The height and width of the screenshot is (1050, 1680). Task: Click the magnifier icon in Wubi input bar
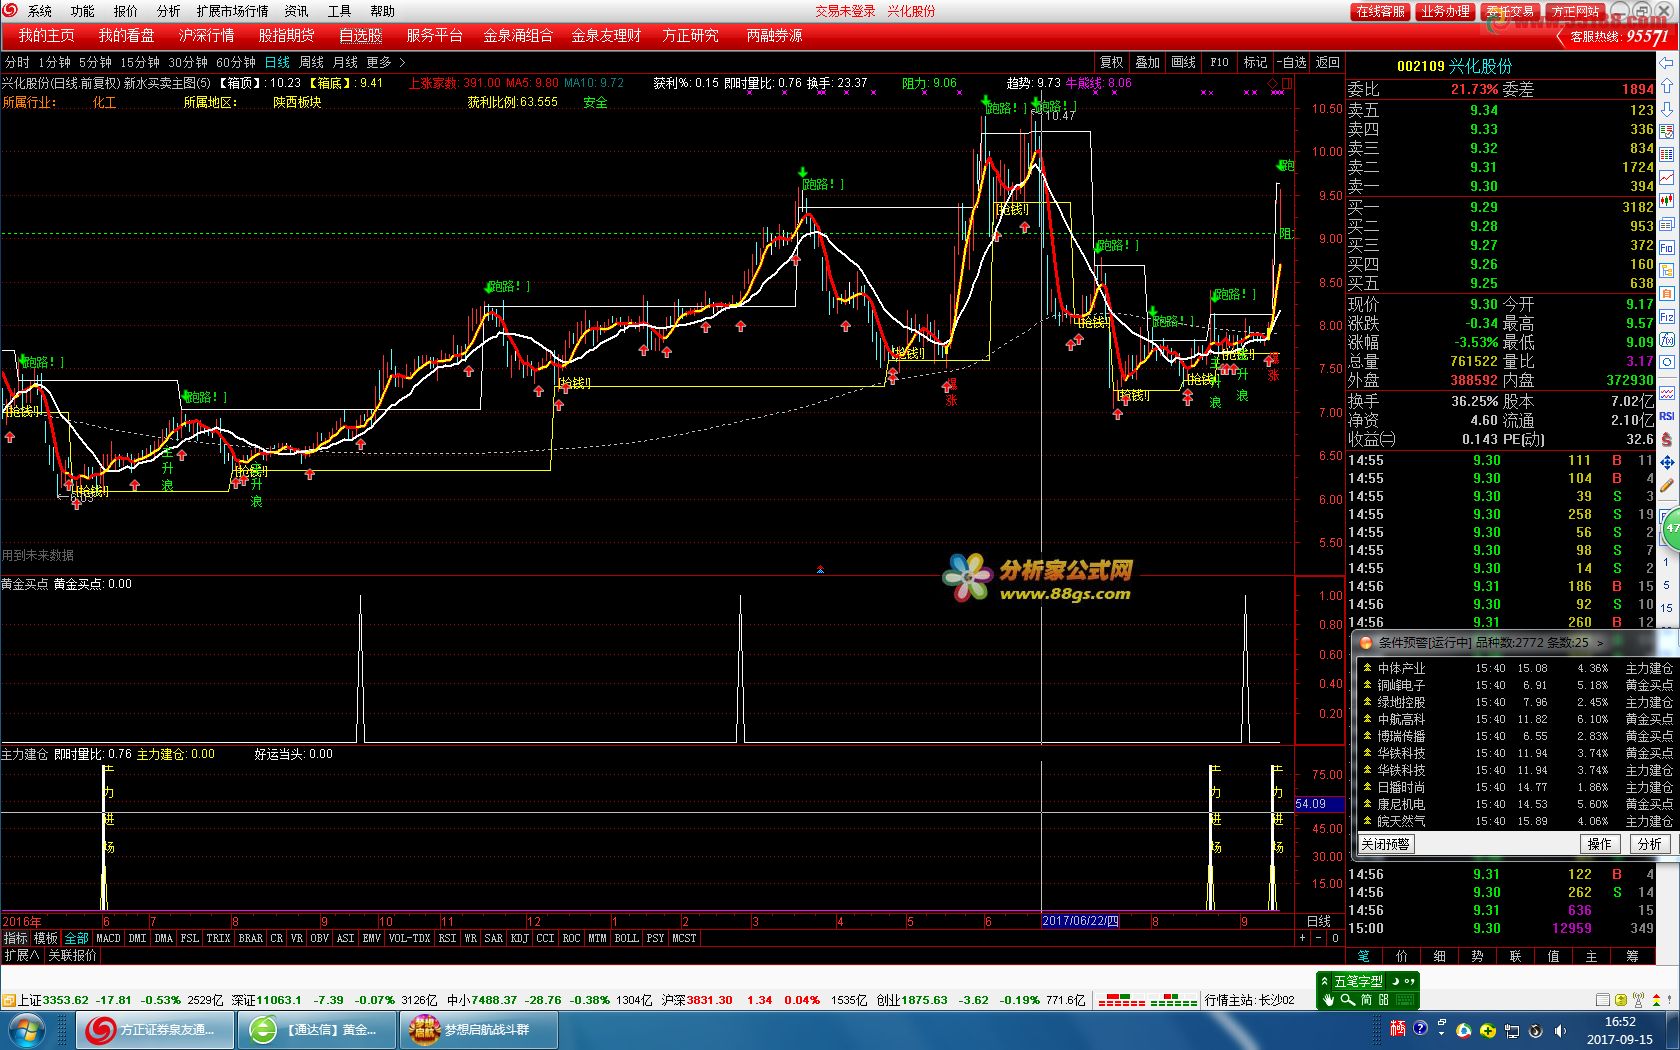tap(1347, 999)
